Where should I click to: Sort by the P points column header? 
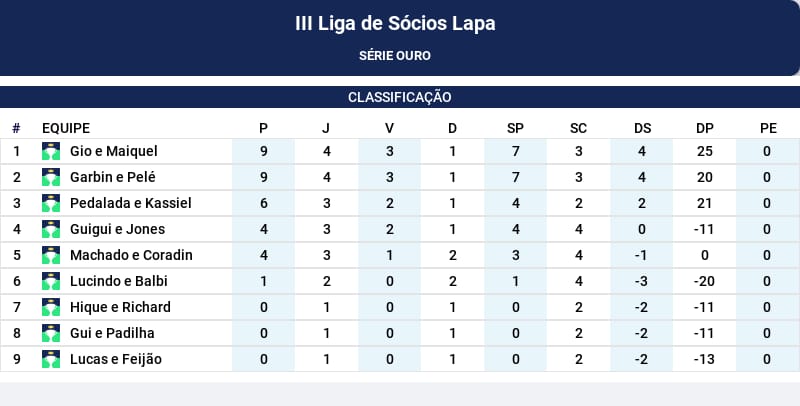pos(263,128)
